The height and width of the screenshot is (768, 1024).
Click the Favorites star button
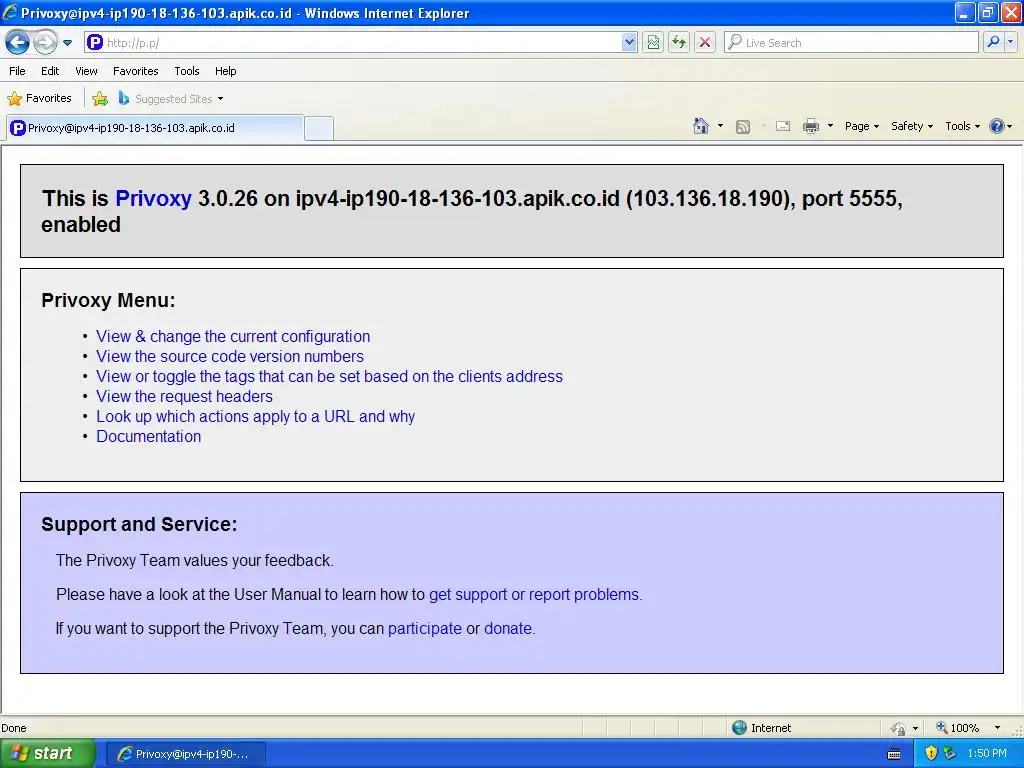(x=39, y=99)
